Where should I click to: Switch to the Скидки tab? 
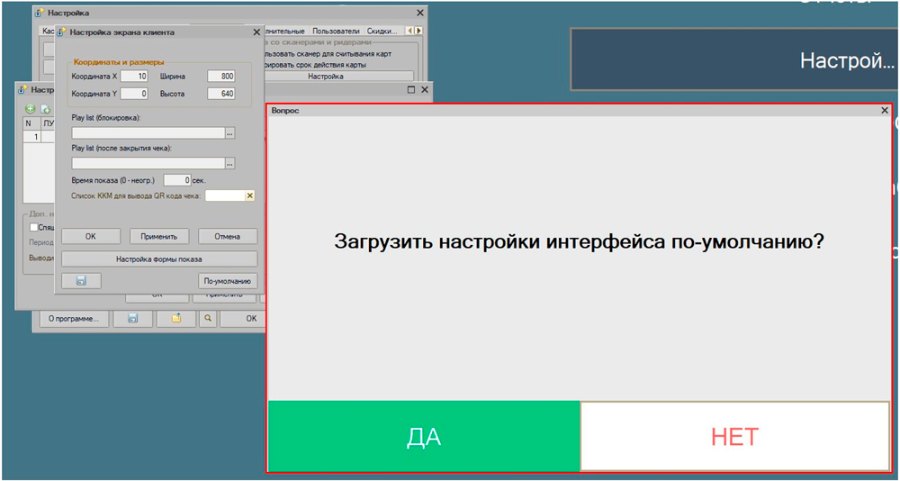pyautogui.click(x=382, y=31)
